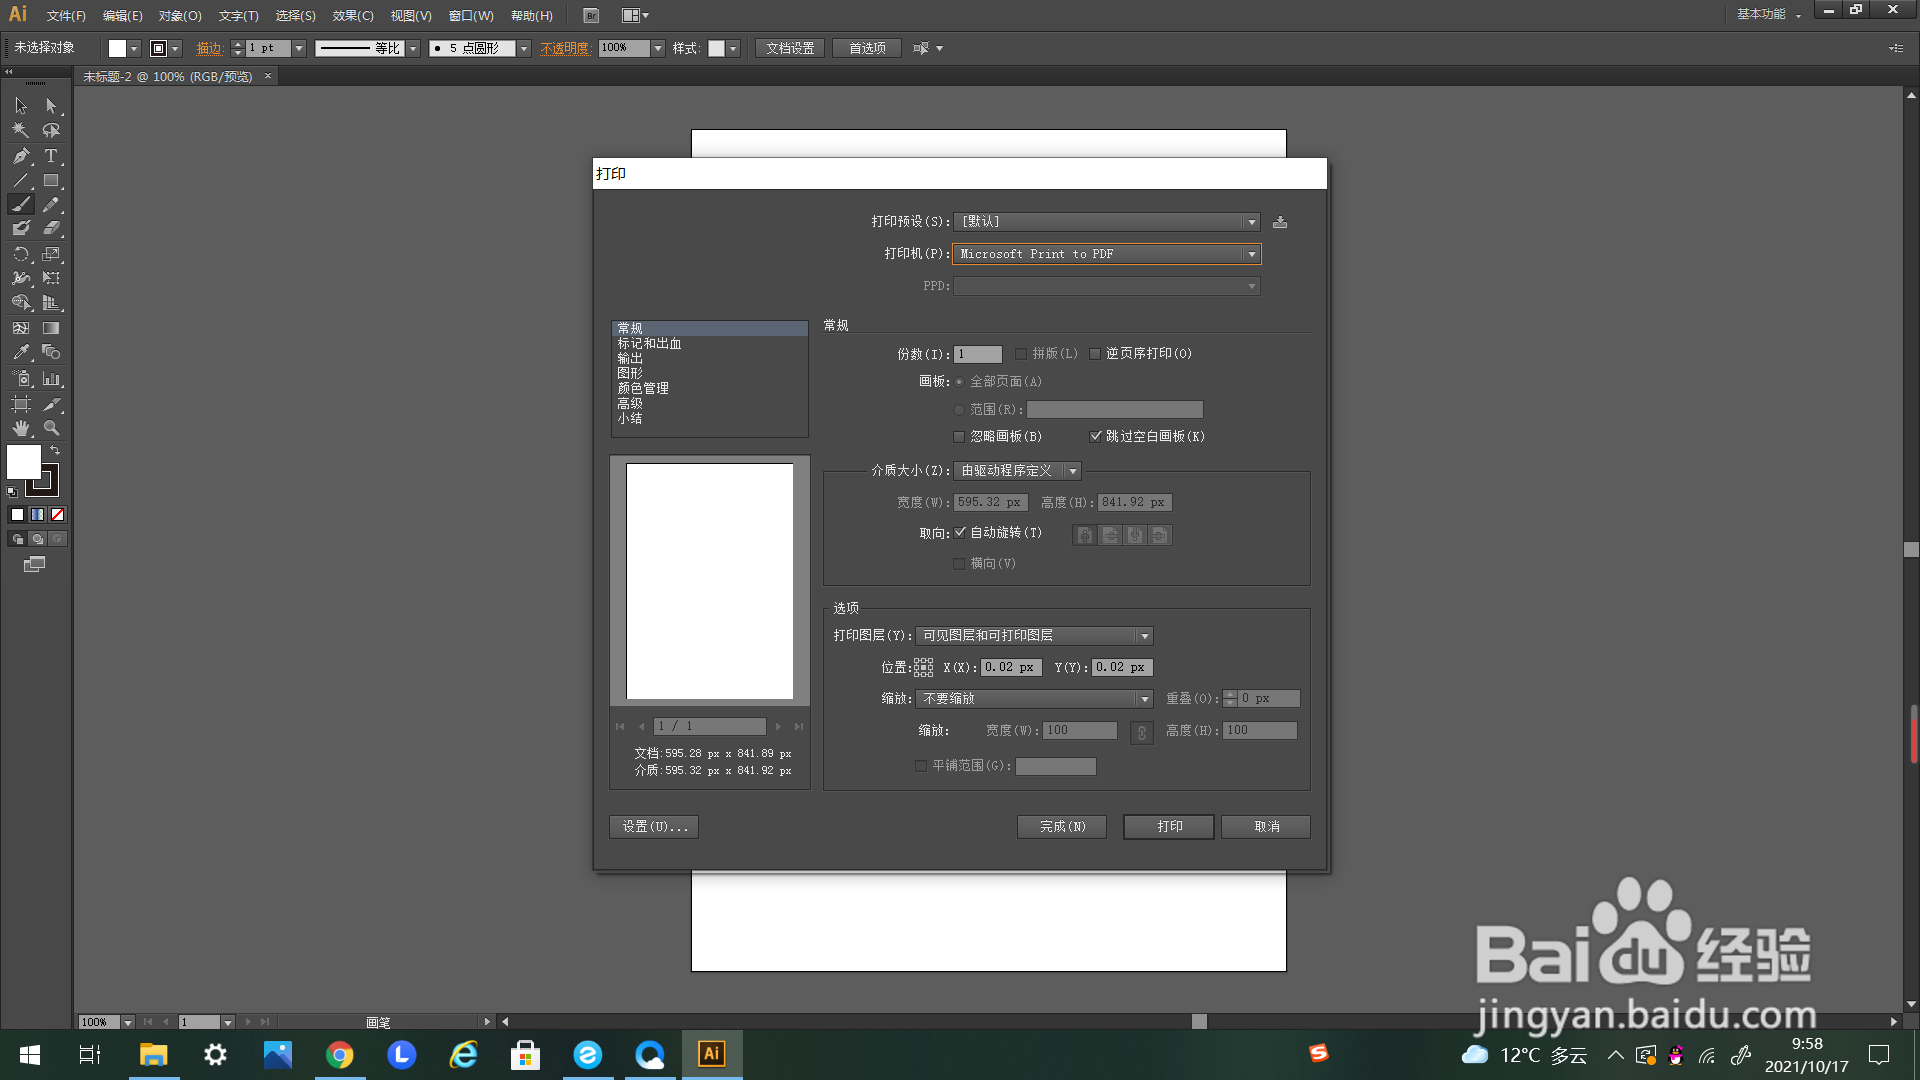Viewport: 1920px width, 1080px height.
Task: Select the Pen tool
Action: [21, 156]
